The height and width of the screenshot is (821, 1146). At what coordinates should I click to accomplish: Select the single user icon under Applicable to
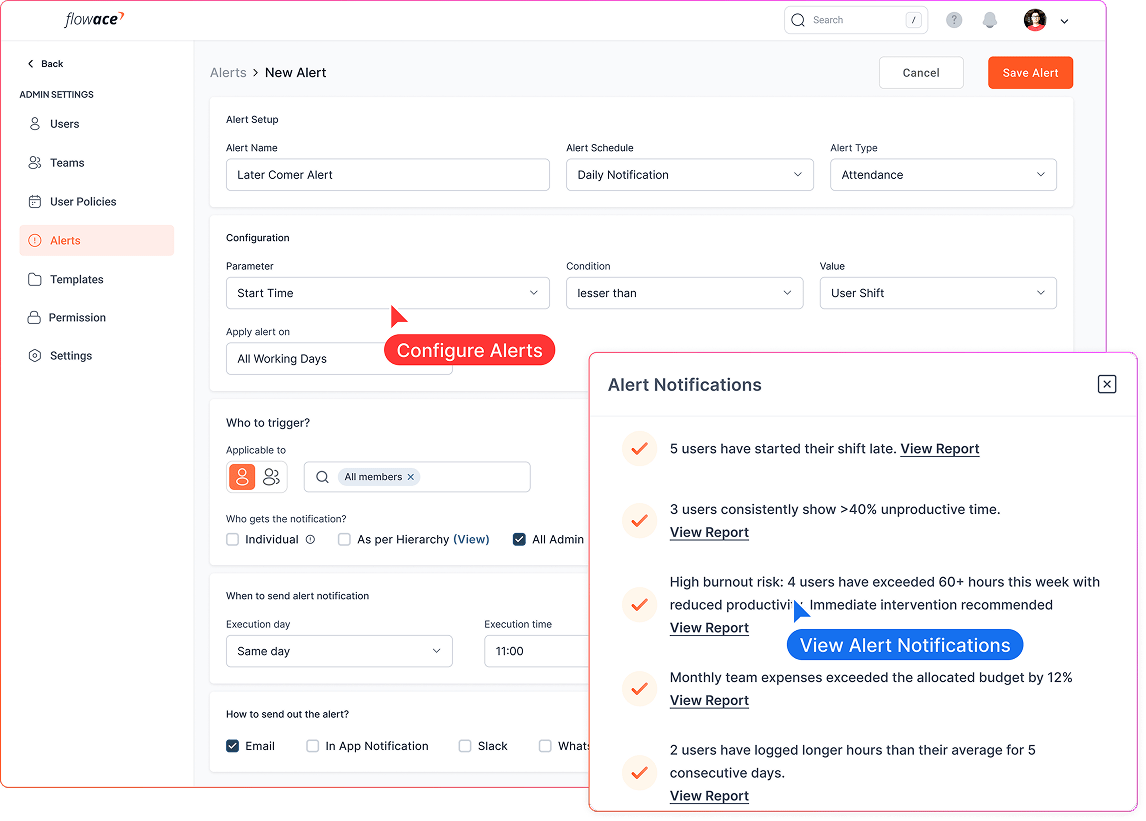[242, 477]
